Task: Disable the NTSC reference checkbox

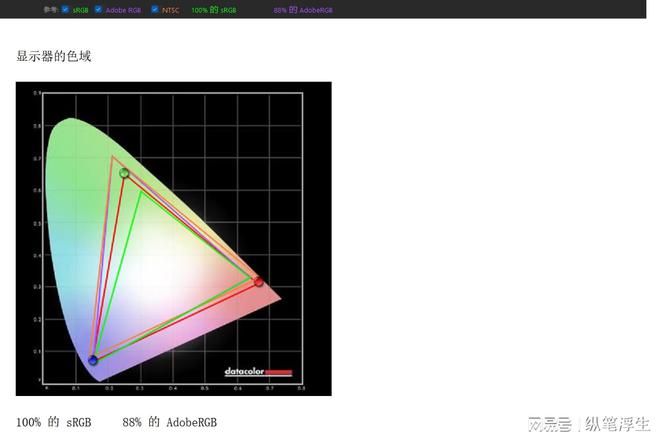Action: 155,9
